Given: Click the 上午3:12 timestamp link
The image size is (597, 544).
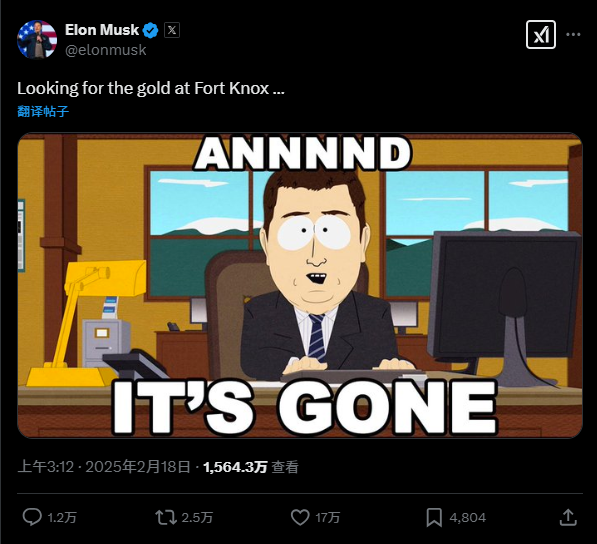Looking at the screenshot, I should [x=46, y=467].
